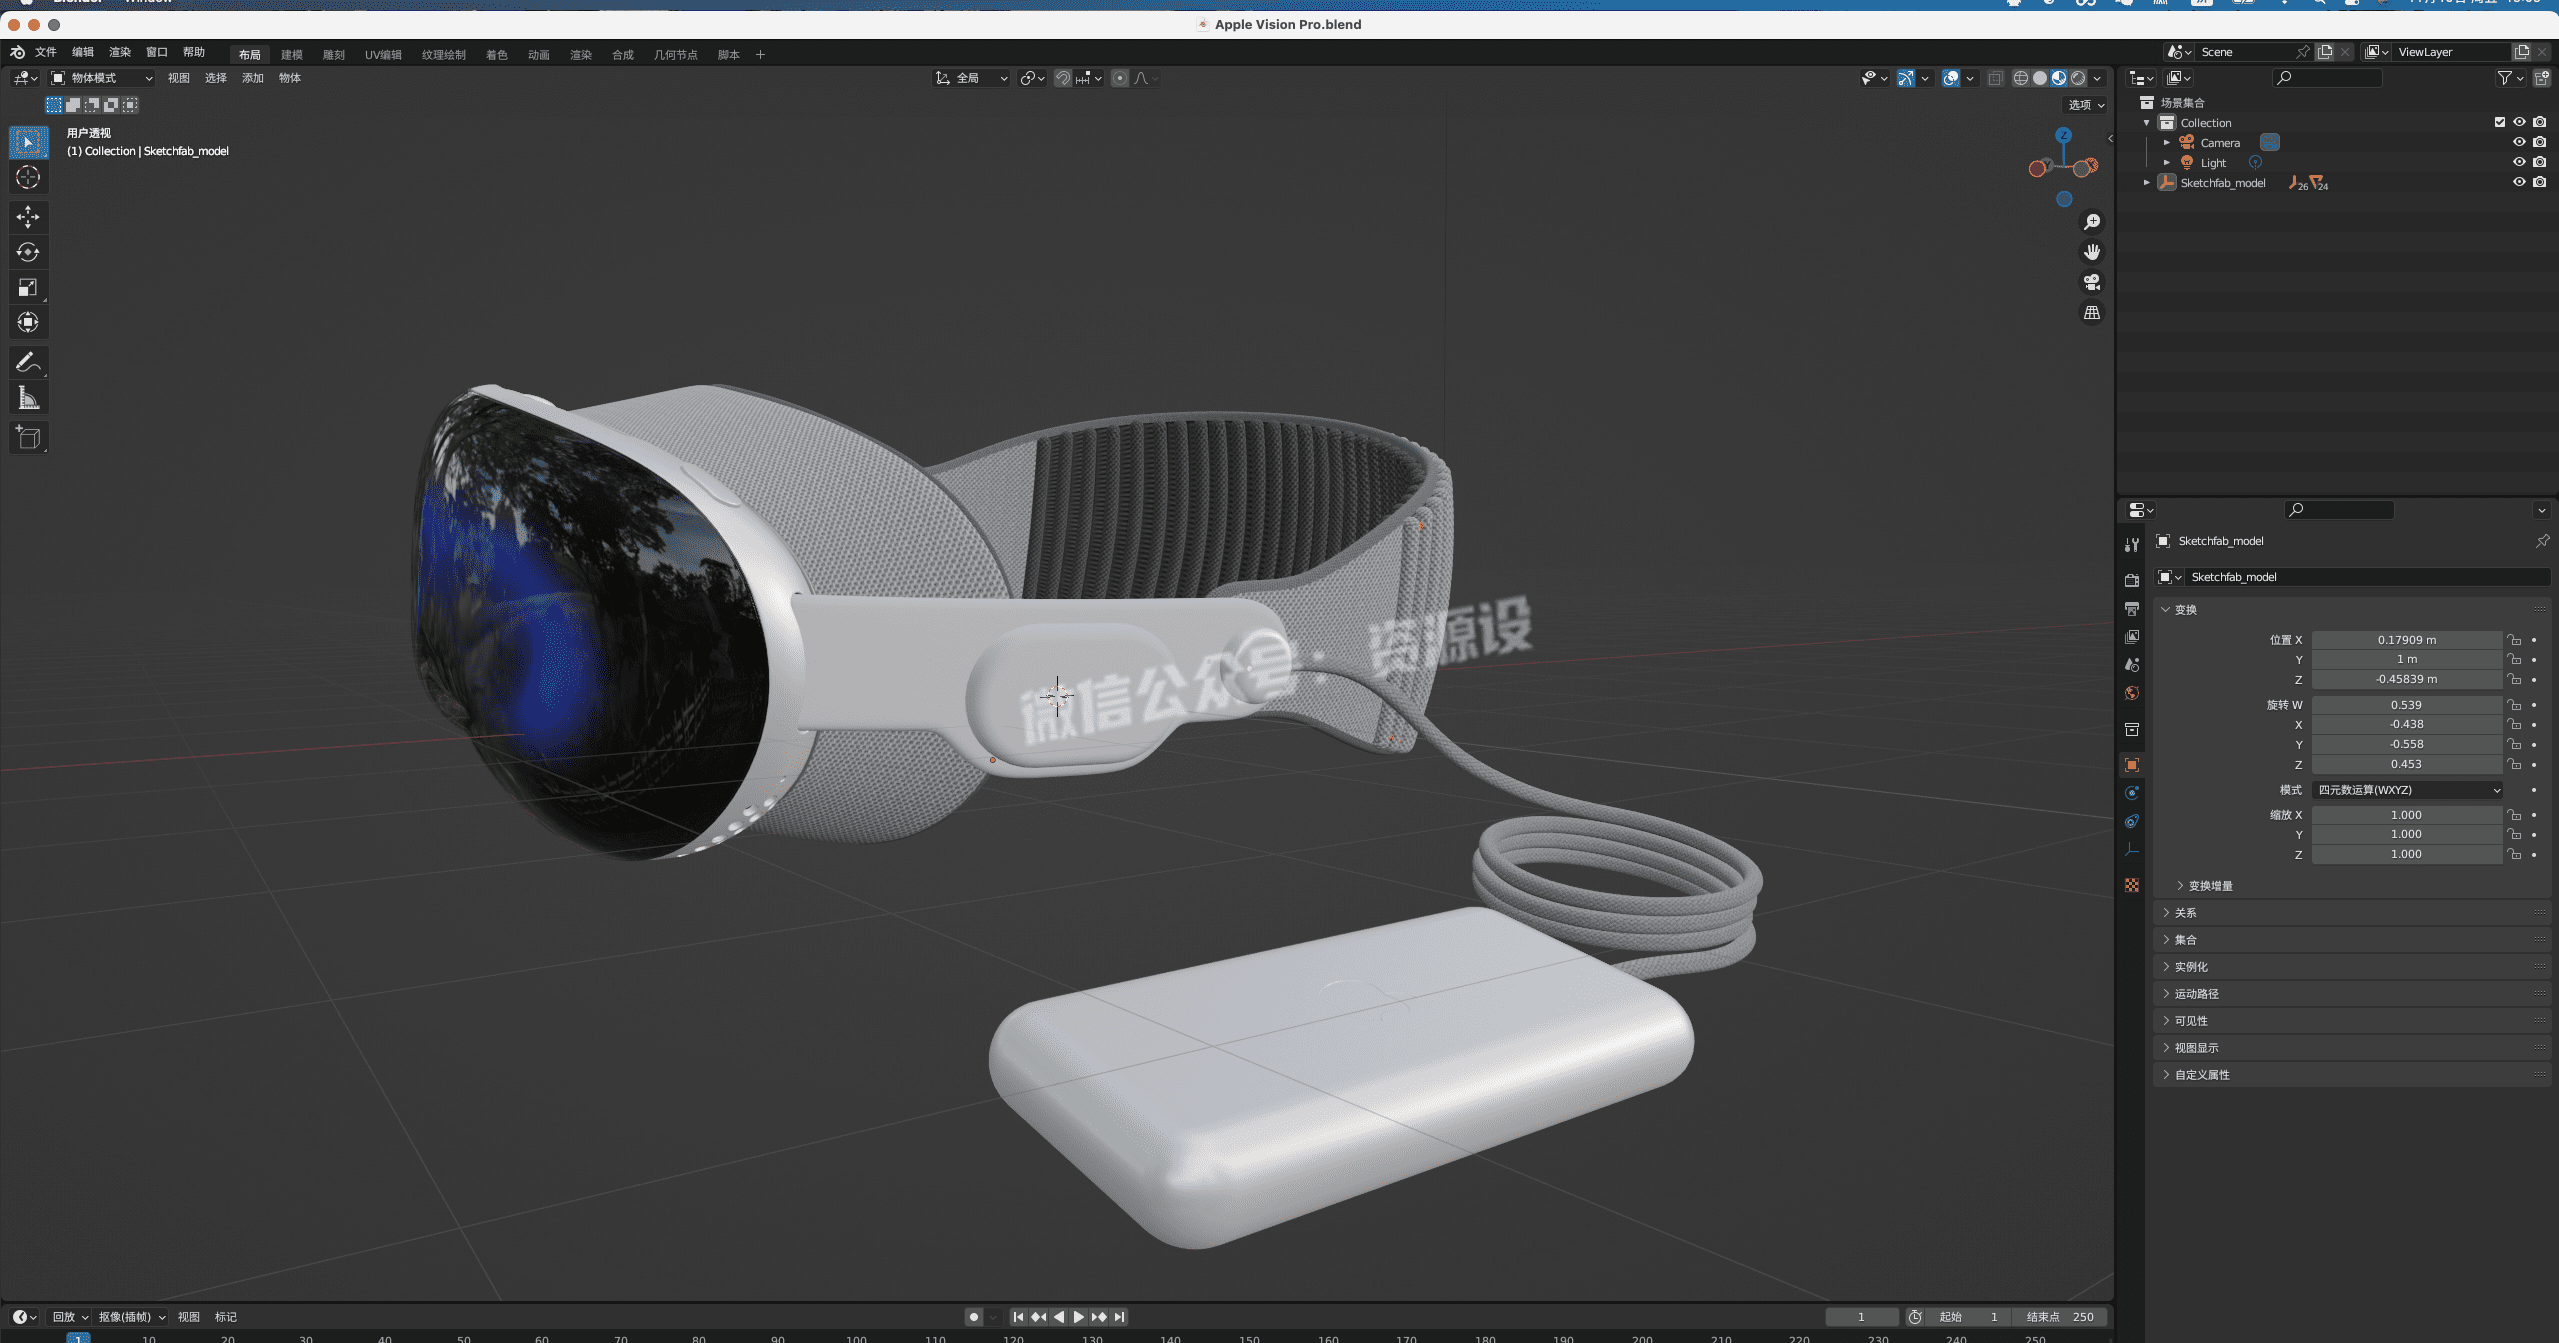Select the Rotate tool
The height and width of the screenshot is (1343, 2559).
[28, 252]
